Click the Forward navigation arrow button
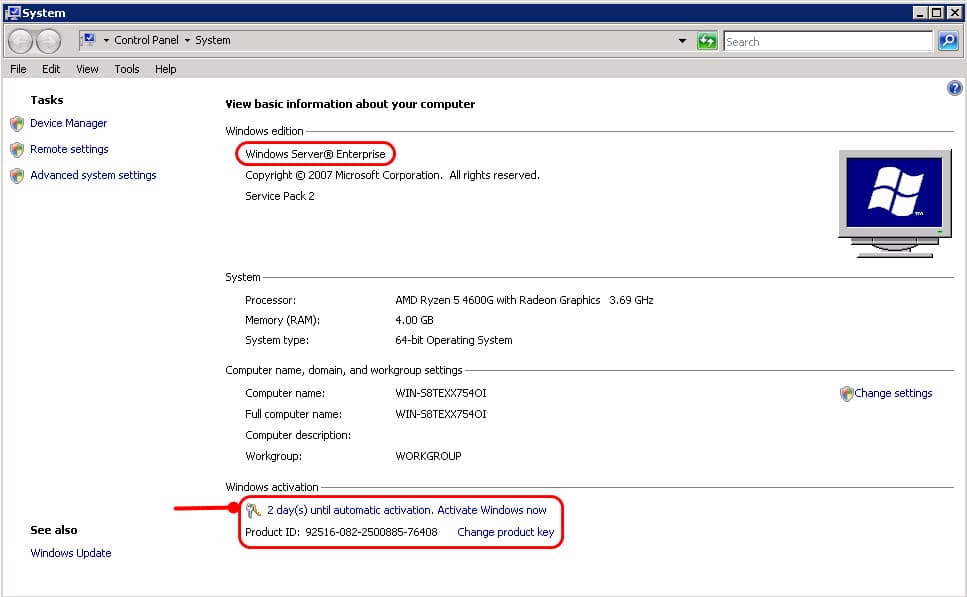The image size is (967, 597). pyautogui.click(x=49, y=41)
